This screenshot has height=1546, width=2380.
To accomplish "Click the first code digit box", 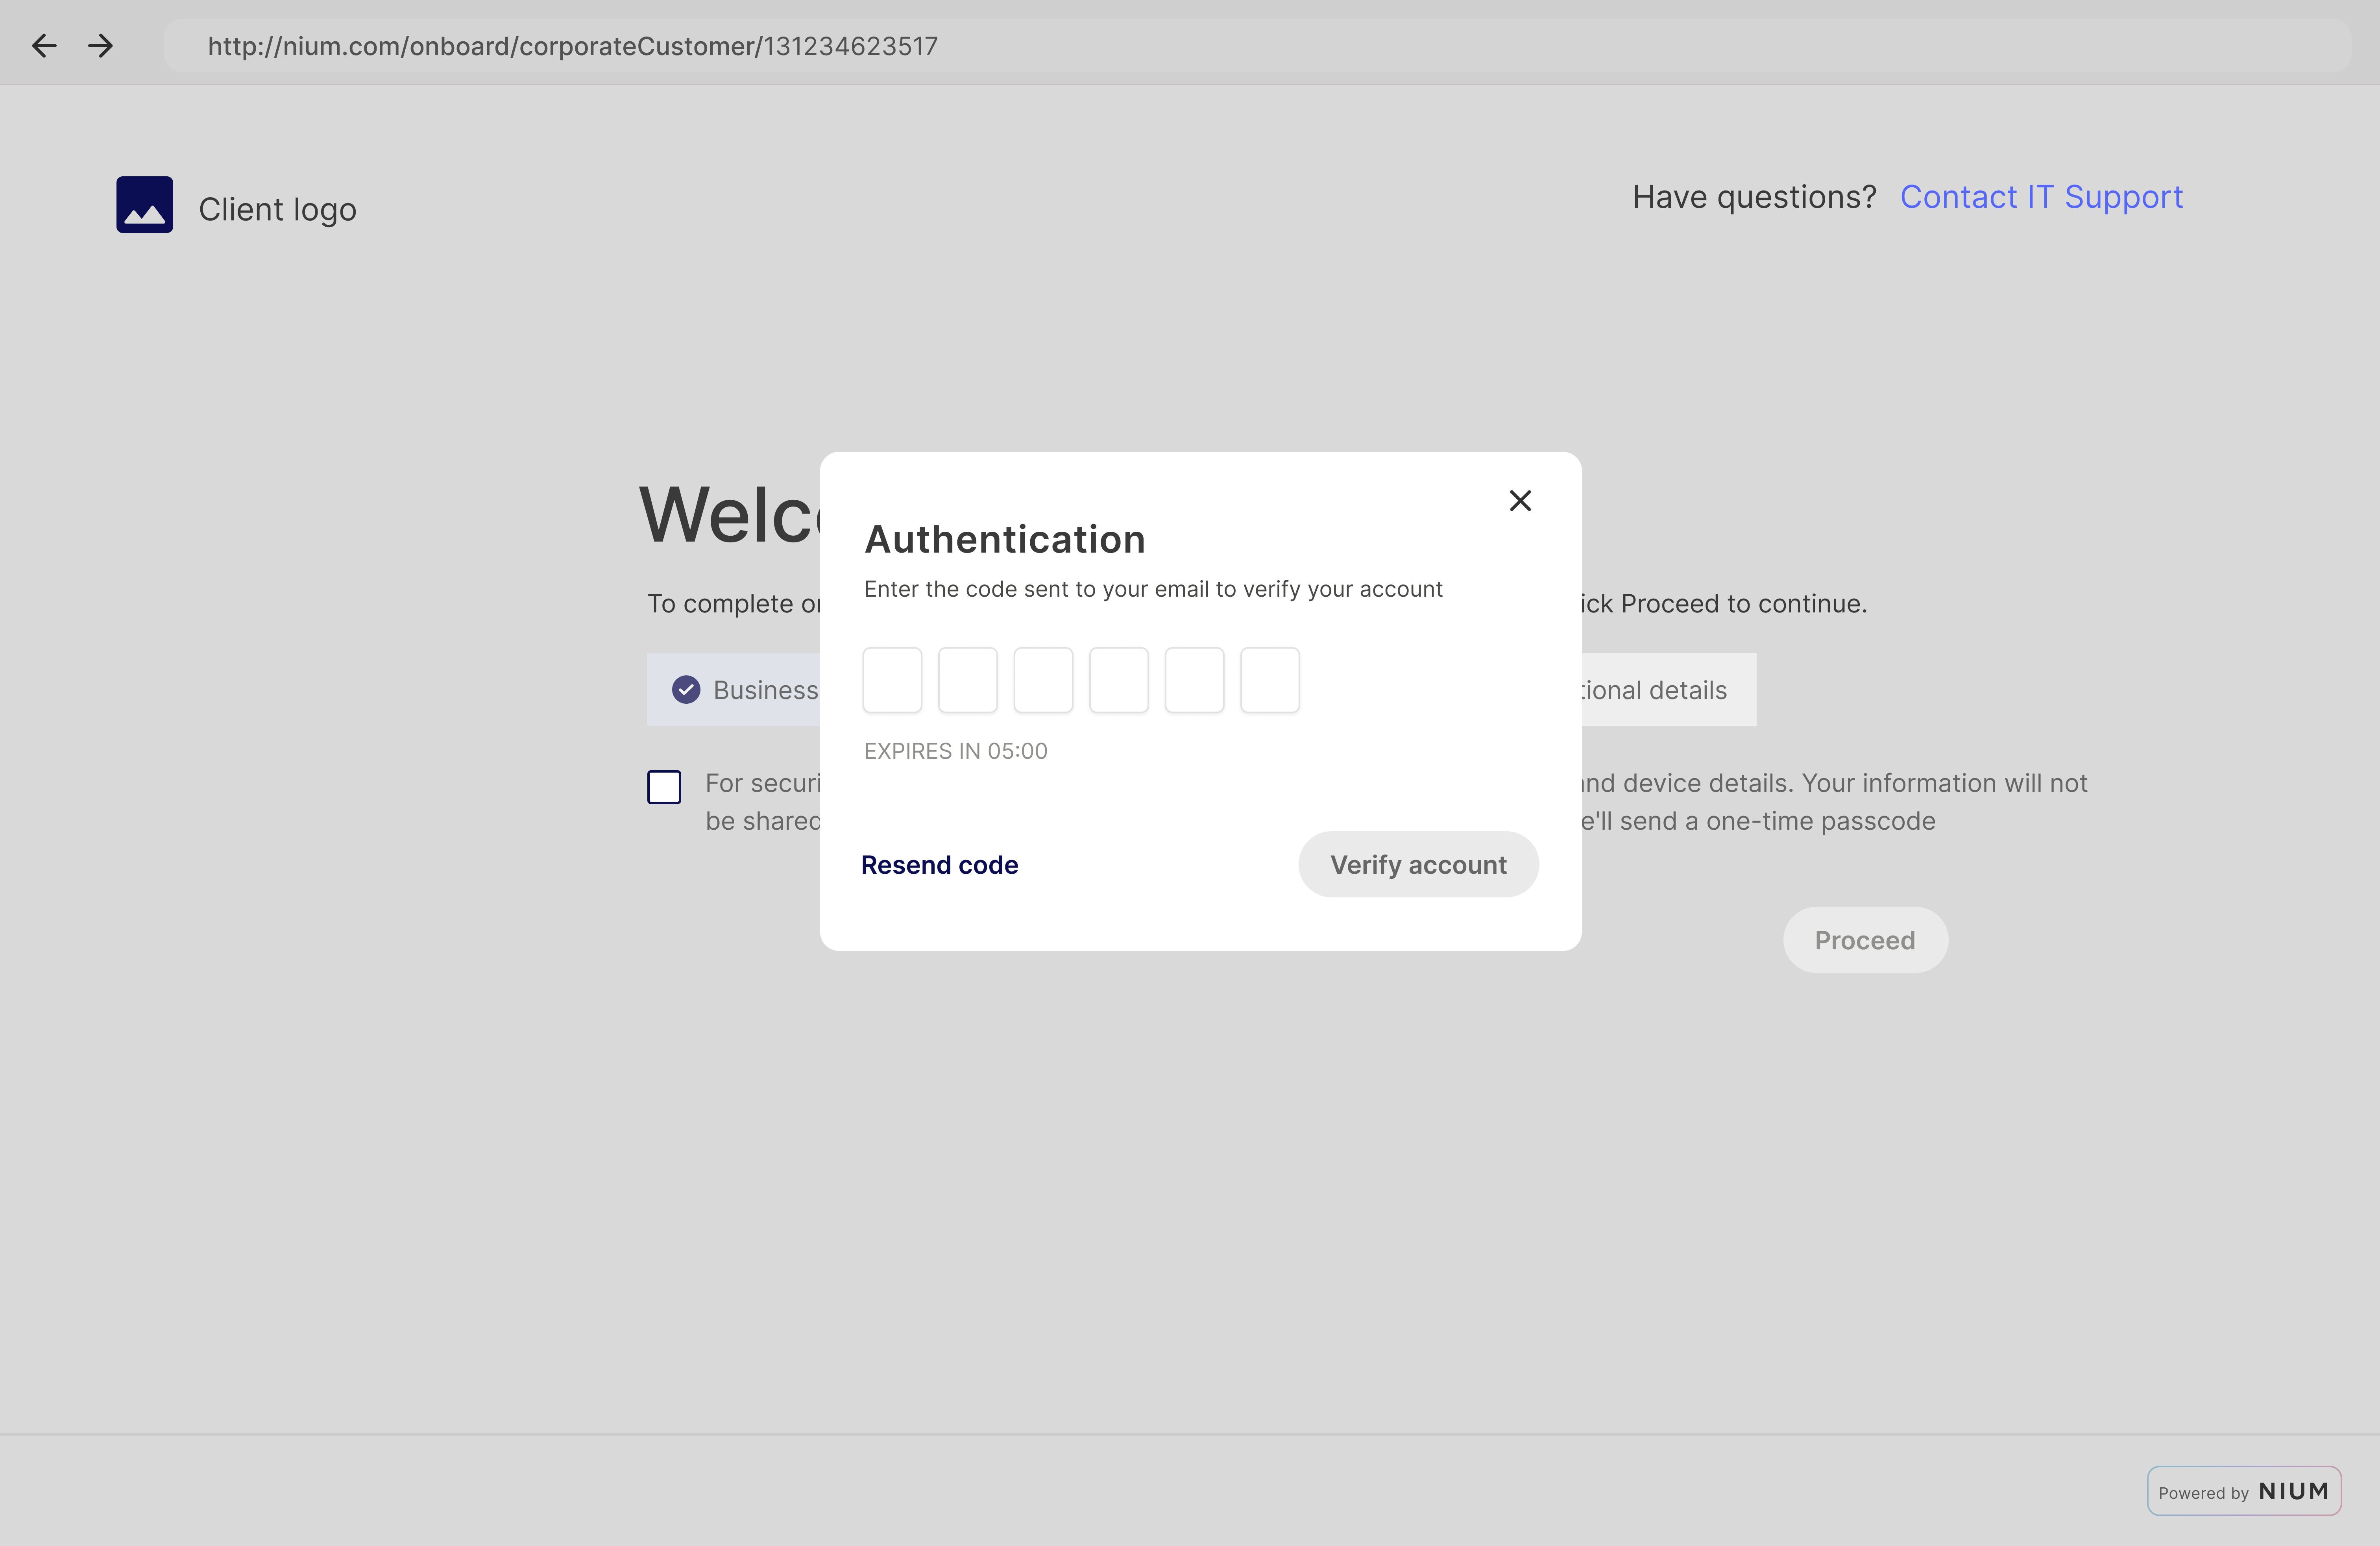I will 892,680.
